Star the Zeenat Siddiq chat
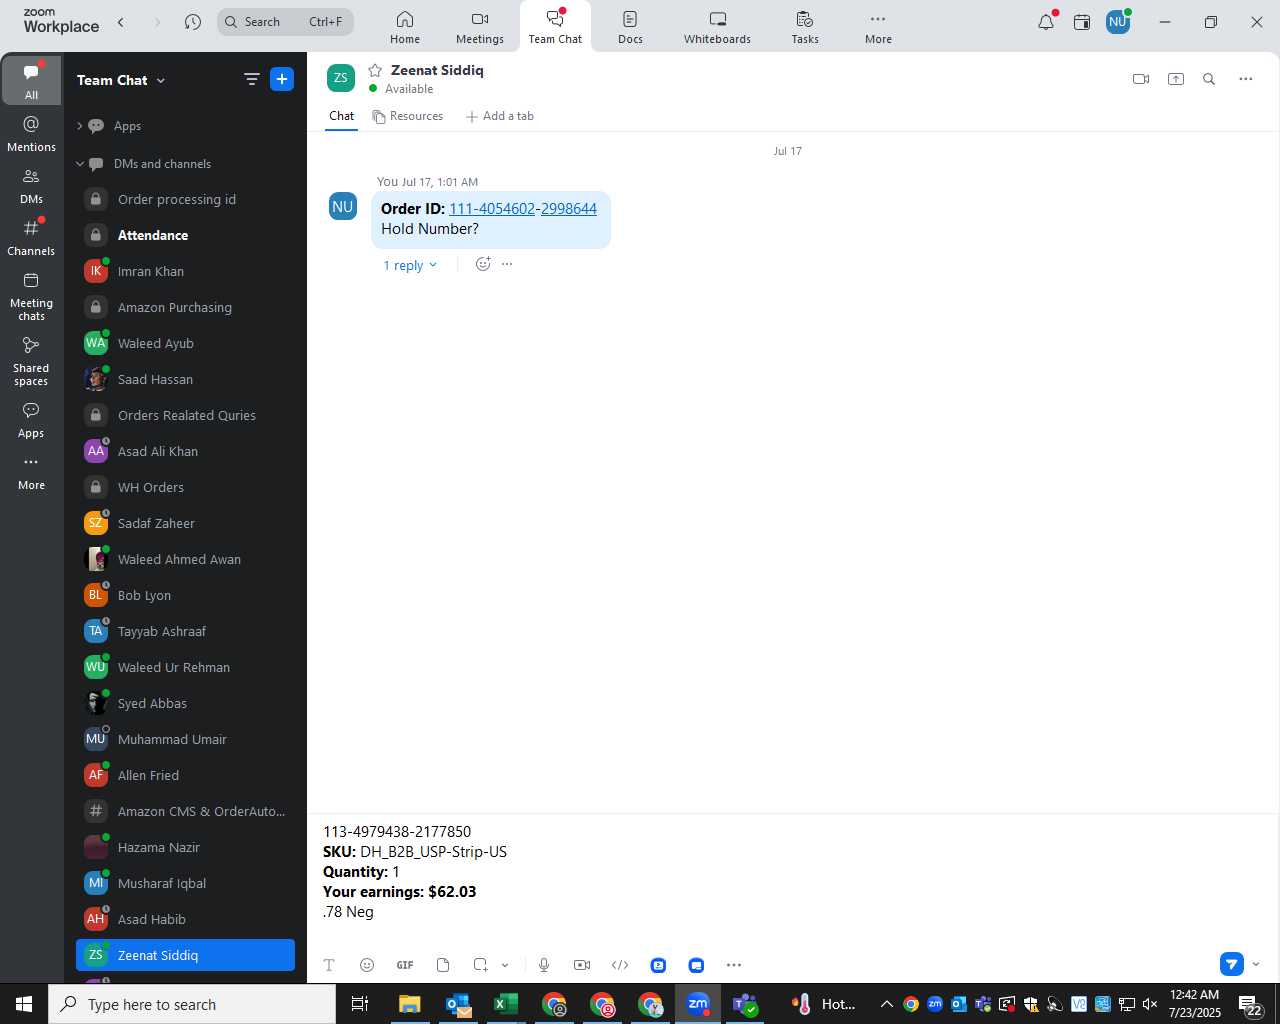Screen dimensions: 1280x1024 pos(375,70)
